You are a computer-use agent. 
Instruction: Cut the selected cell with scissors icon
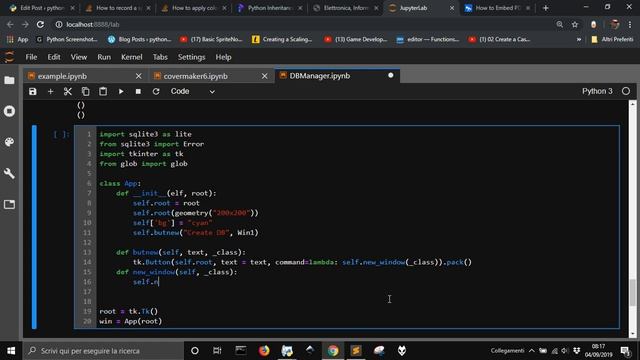coord(68,91)
